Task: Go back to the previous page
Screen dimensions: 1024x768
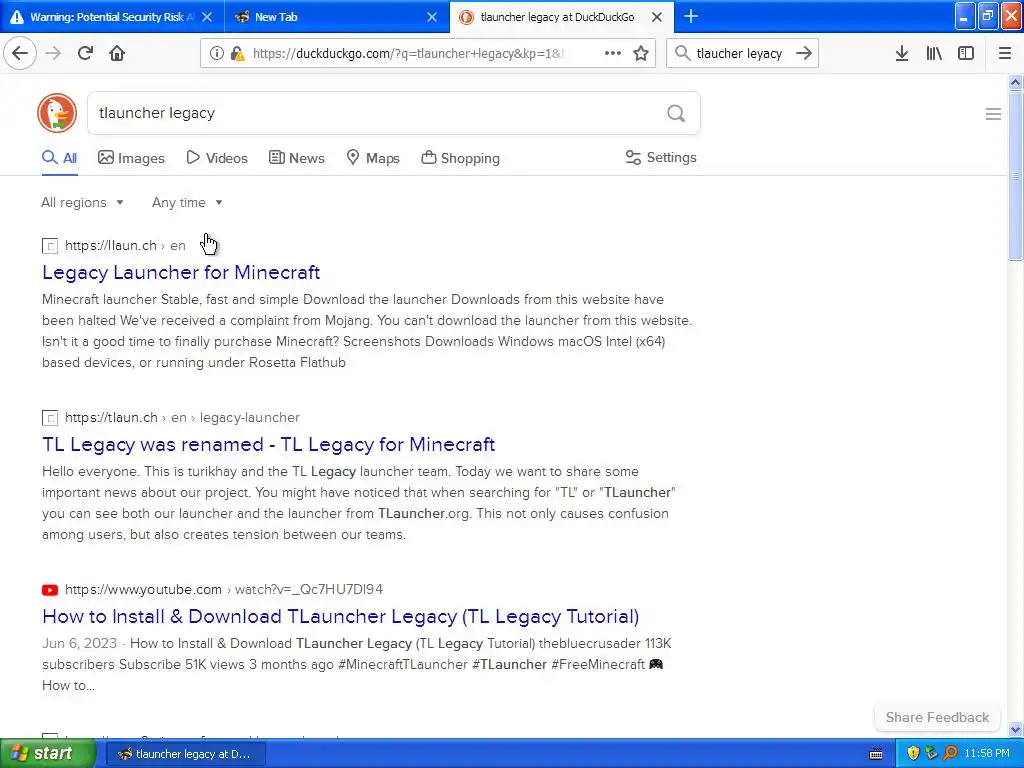Action: tap(20, 53)
